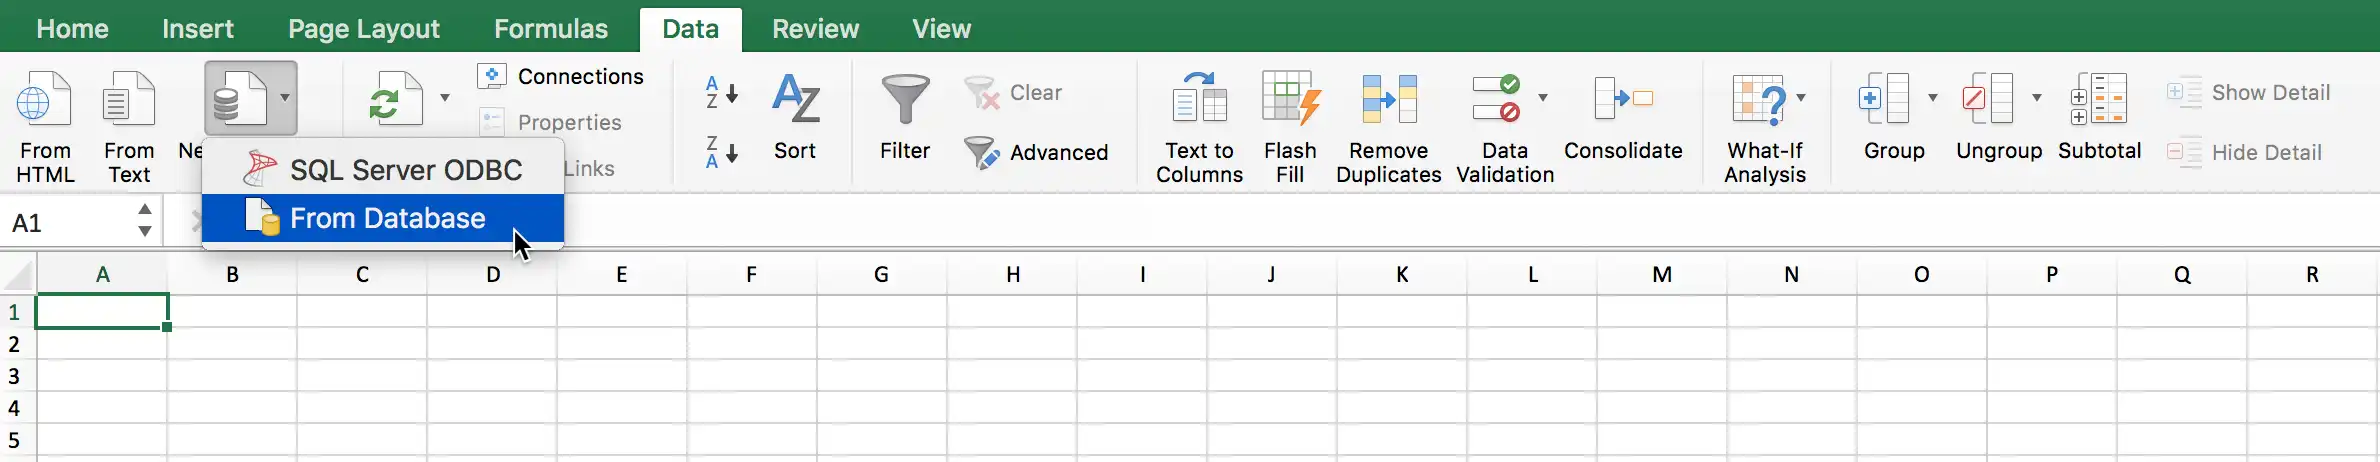Open the Group dropdown arrow

pyautogui.click(x=1933, y=98)
